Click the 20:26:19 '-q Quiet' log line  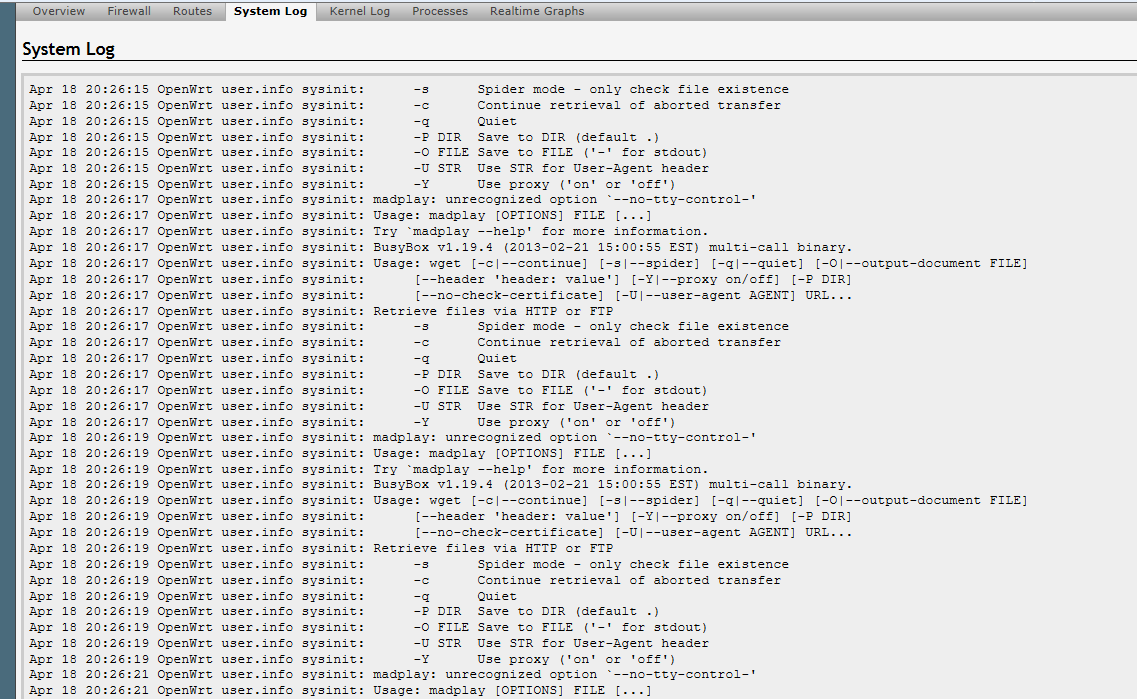point(273,596)
